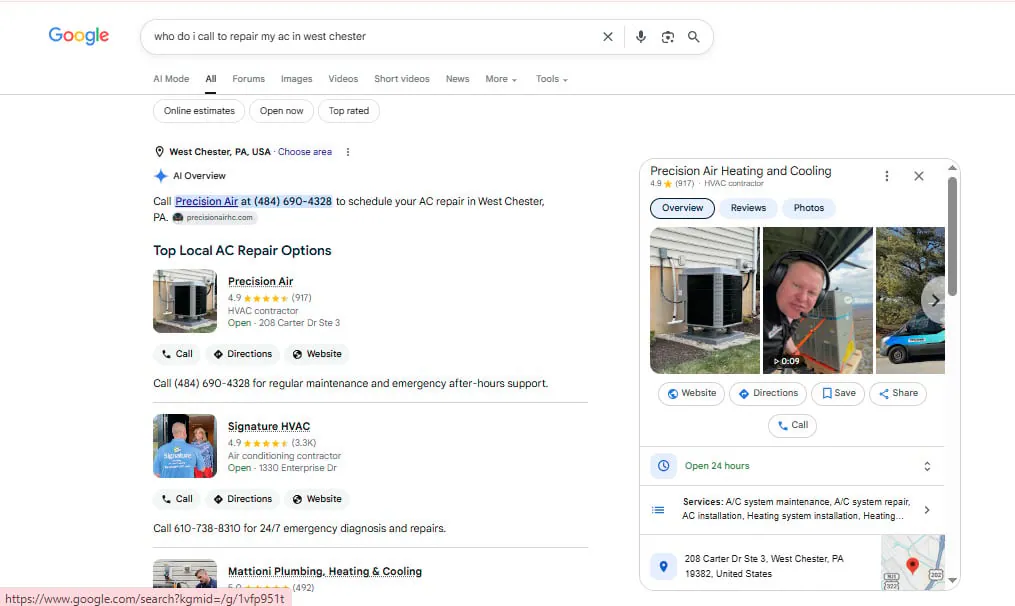The image size is (1015, 606).
Task: Open Precision Air listing thumbnail image
Action: [185, 301]
